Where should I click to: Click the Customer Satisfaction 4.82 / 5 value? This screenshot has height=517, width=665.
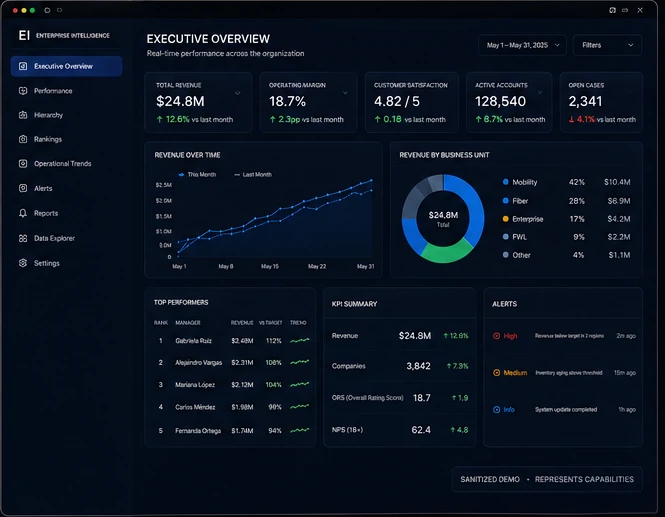(397, 101)
